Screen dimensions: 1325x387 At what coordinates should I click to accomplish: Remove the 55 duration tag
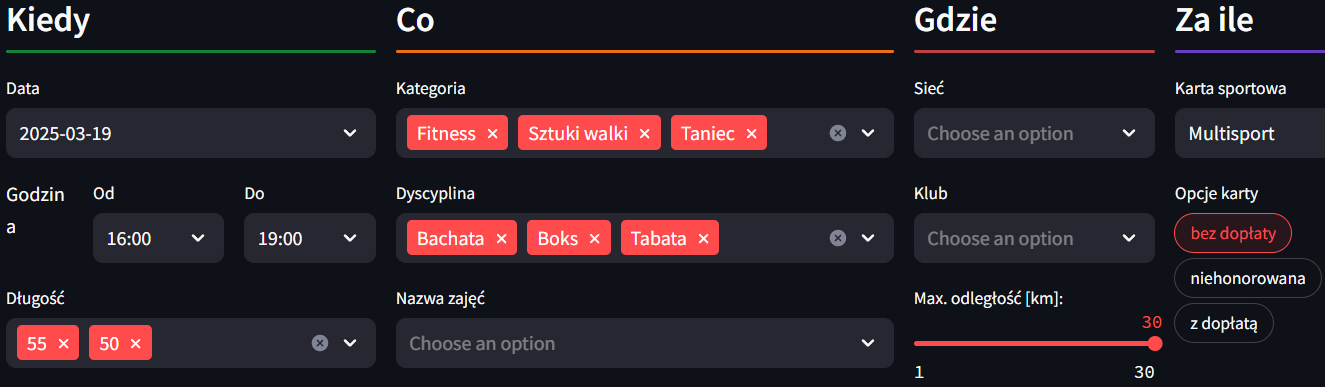pos(64,343)
